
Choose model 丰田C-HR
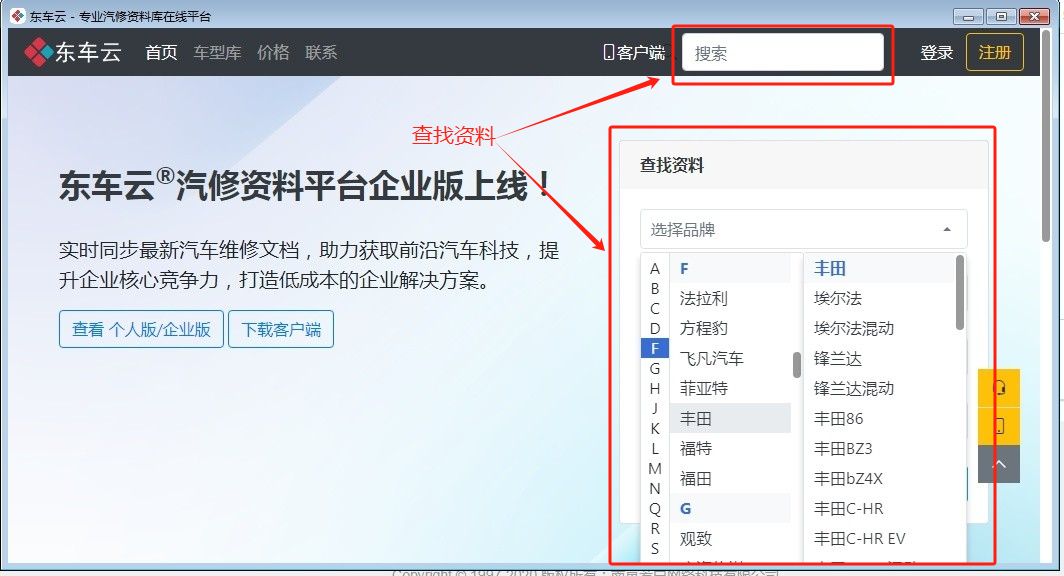pos(879,508)
